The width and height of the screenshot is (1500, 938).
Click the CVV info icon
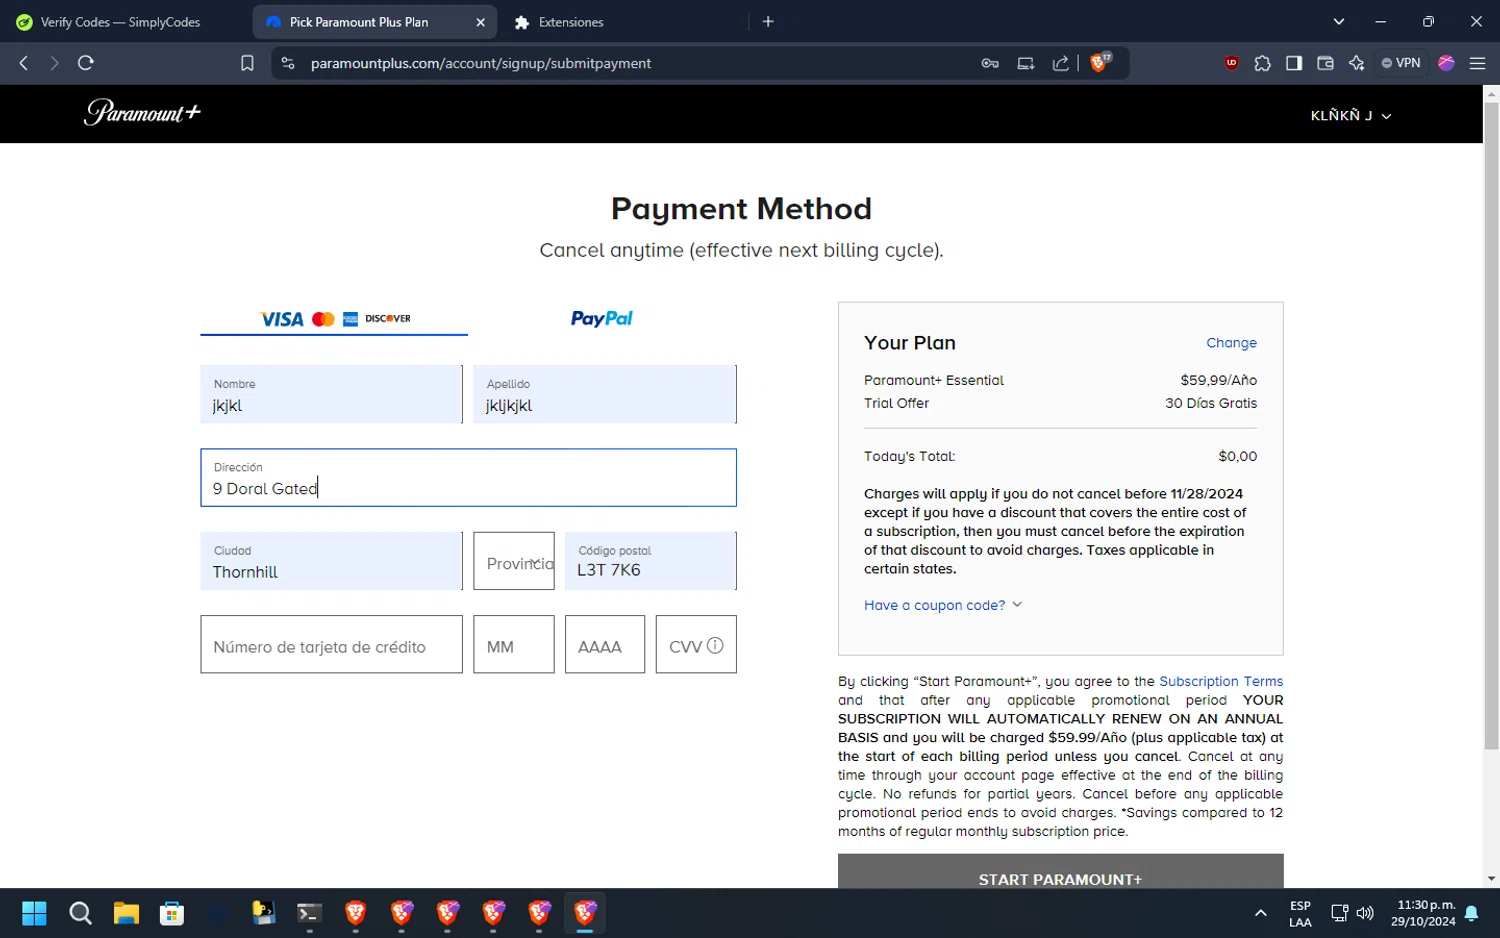715,646
